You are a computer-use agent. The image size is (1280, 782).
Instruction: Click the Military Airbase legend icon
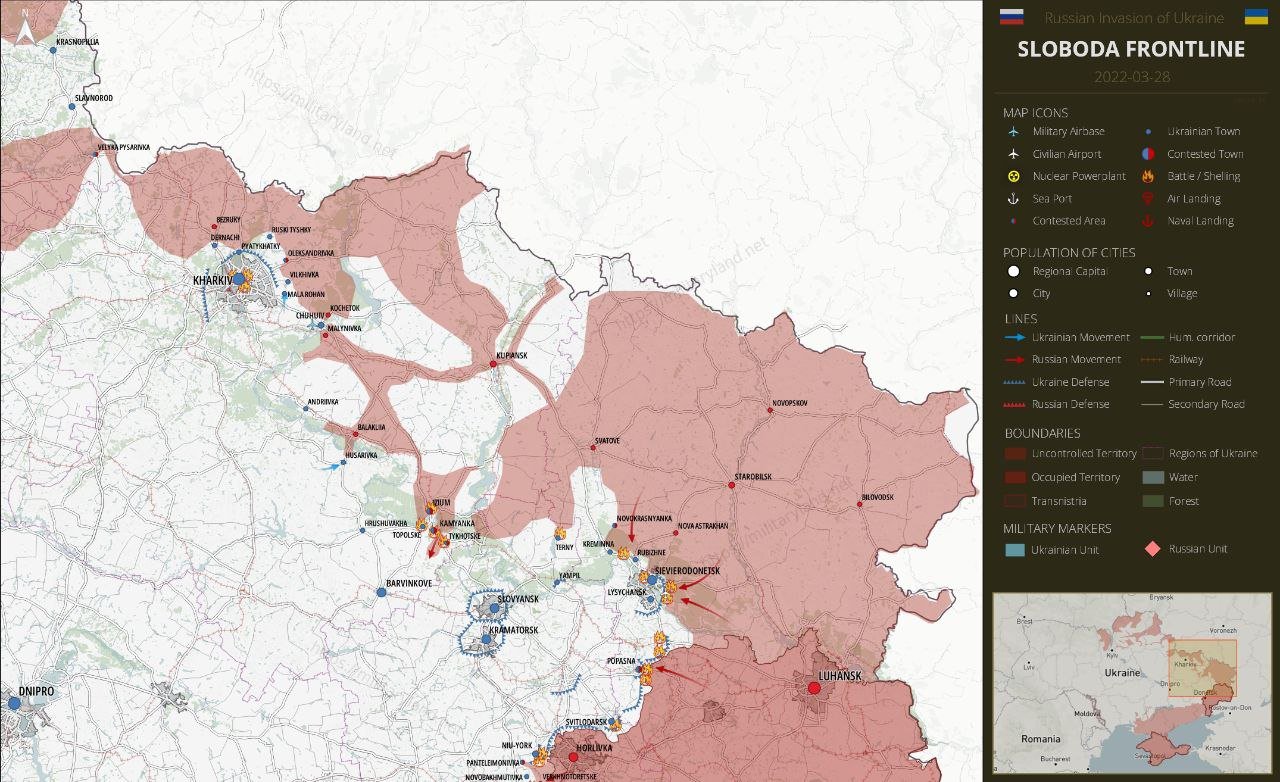tap(1013, 132)
